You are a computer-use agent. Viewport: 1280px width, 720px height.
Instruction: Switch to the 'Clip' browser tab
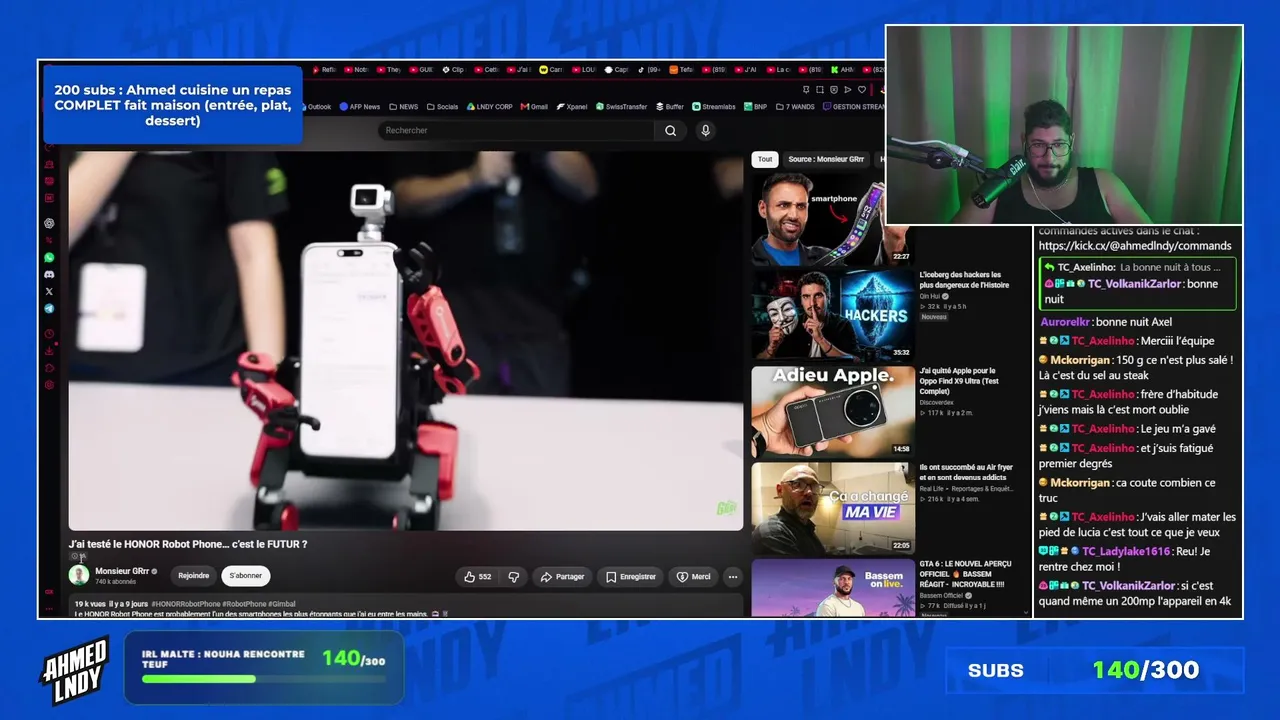click(x=453, y=70)
